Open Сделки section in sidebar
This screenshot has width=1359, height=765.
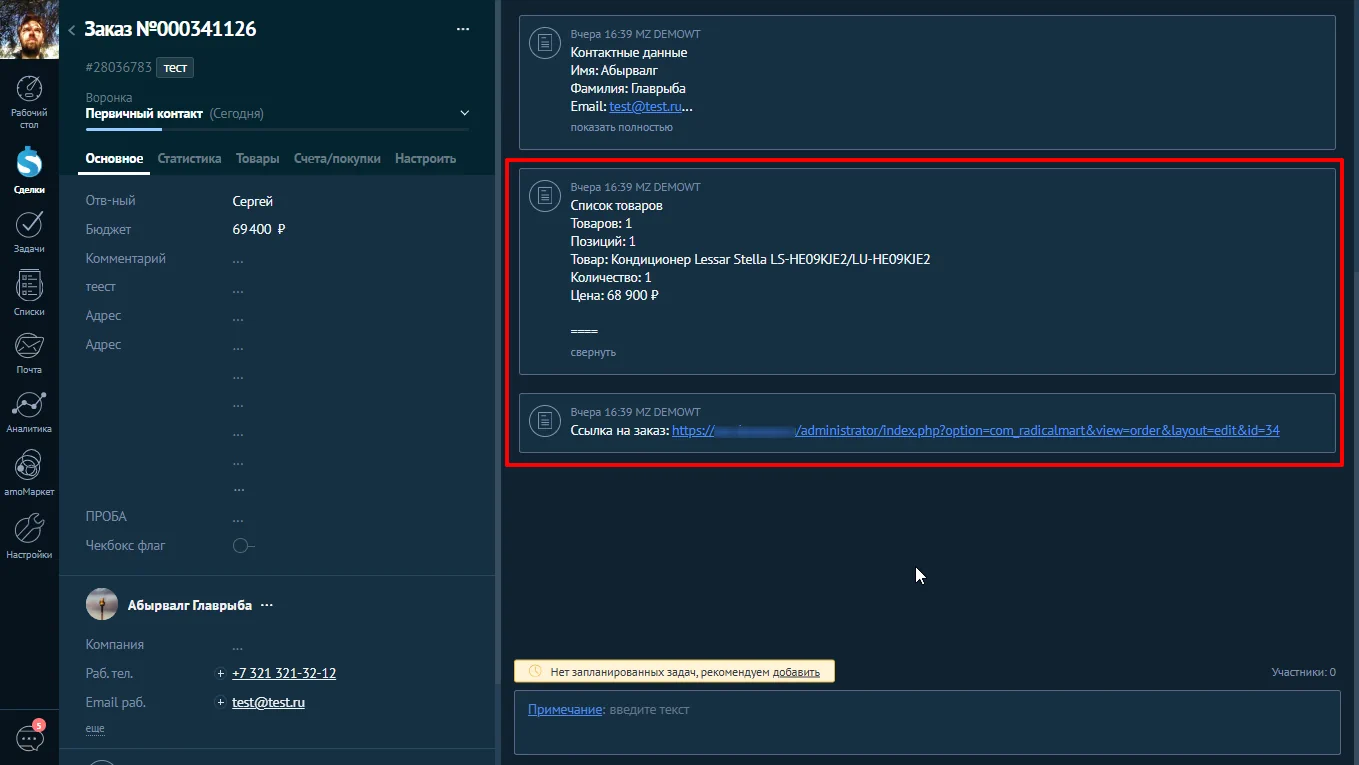[x=29, y=168]
